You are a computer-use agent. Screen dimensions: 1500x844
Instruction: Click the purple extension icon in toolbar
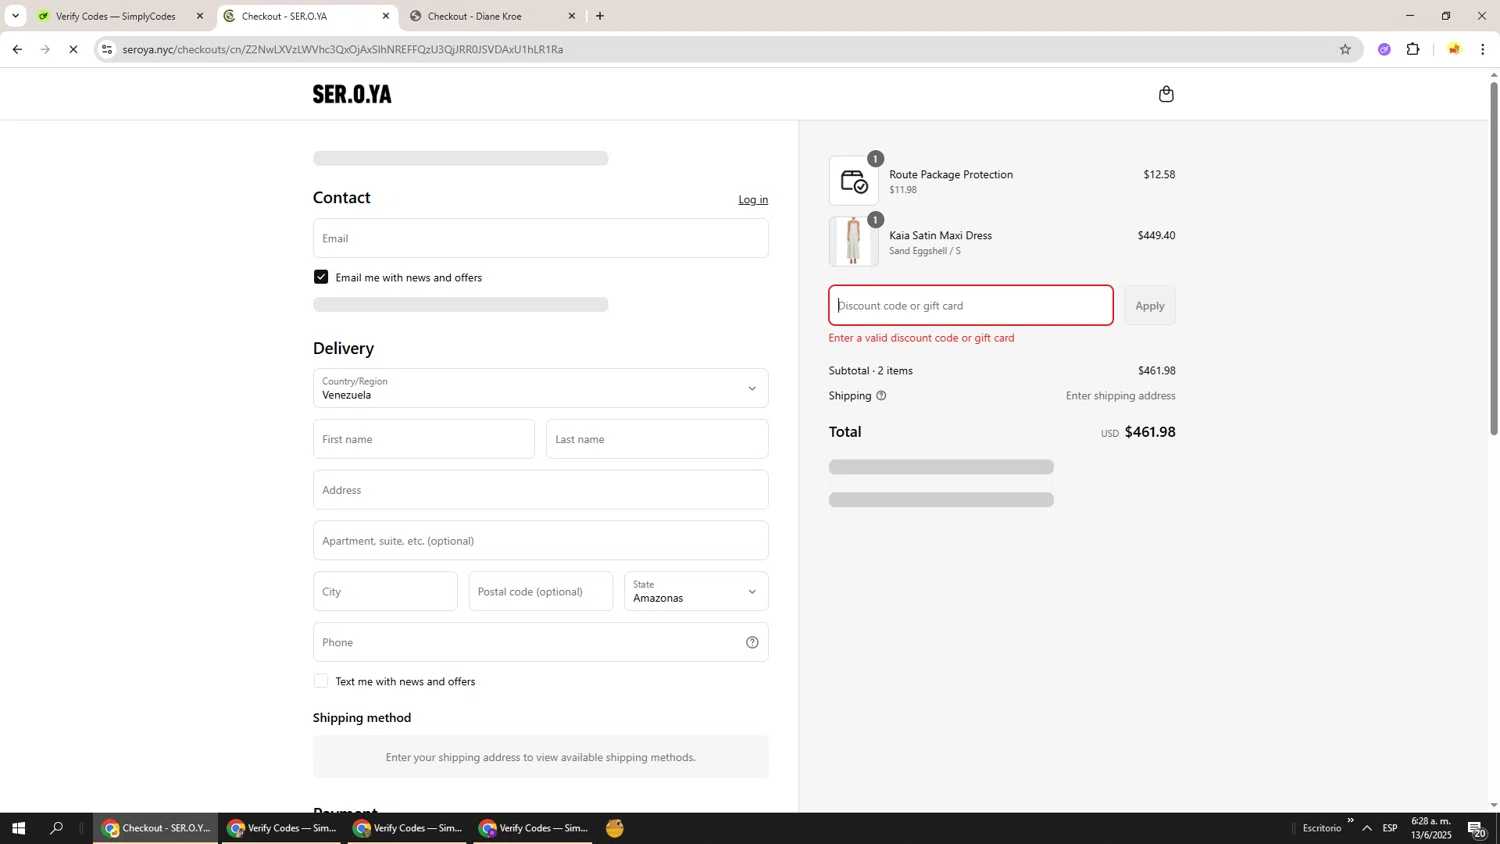tap(1384, 49)
